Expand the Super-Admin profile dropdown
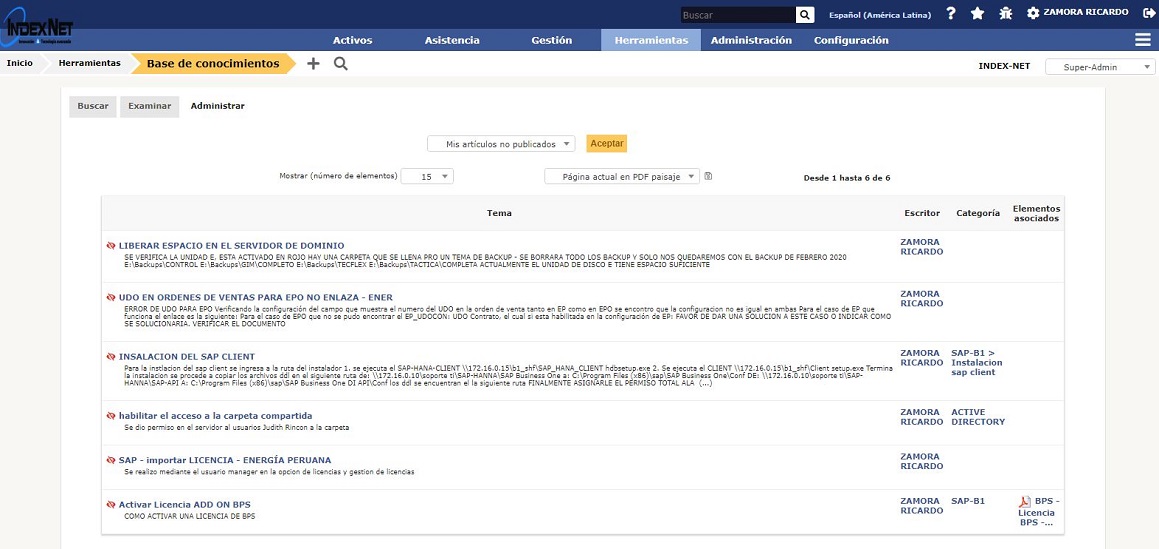Screen dimensions: 1159x549 [x=1100, y=67]
